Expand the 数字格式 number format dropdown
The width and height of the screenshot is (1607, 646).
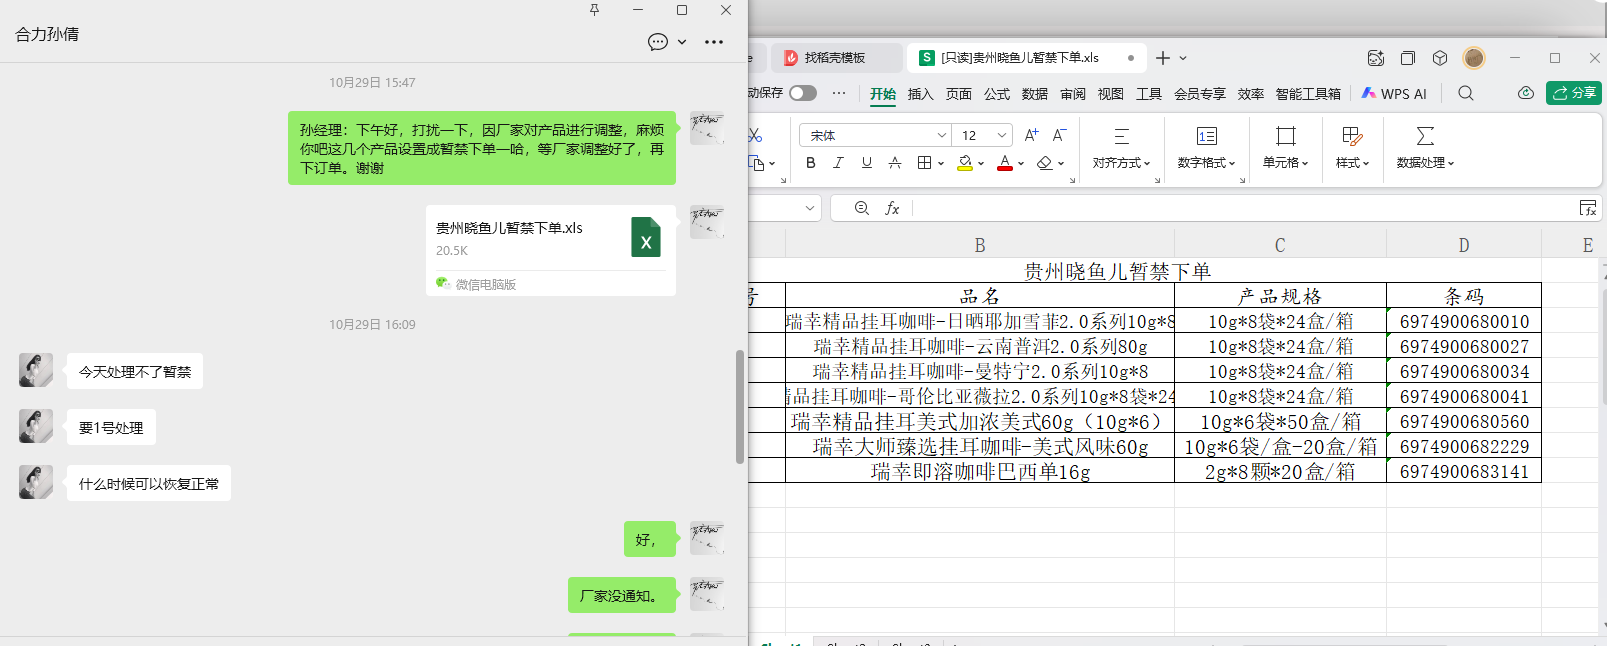pyautogui.click(x=1206, y=162)
